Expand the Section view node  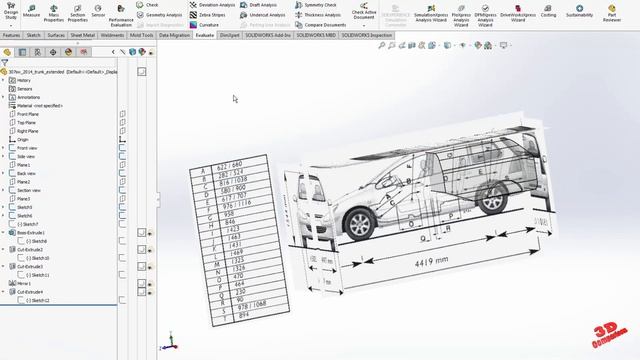[x=3, y=190]
